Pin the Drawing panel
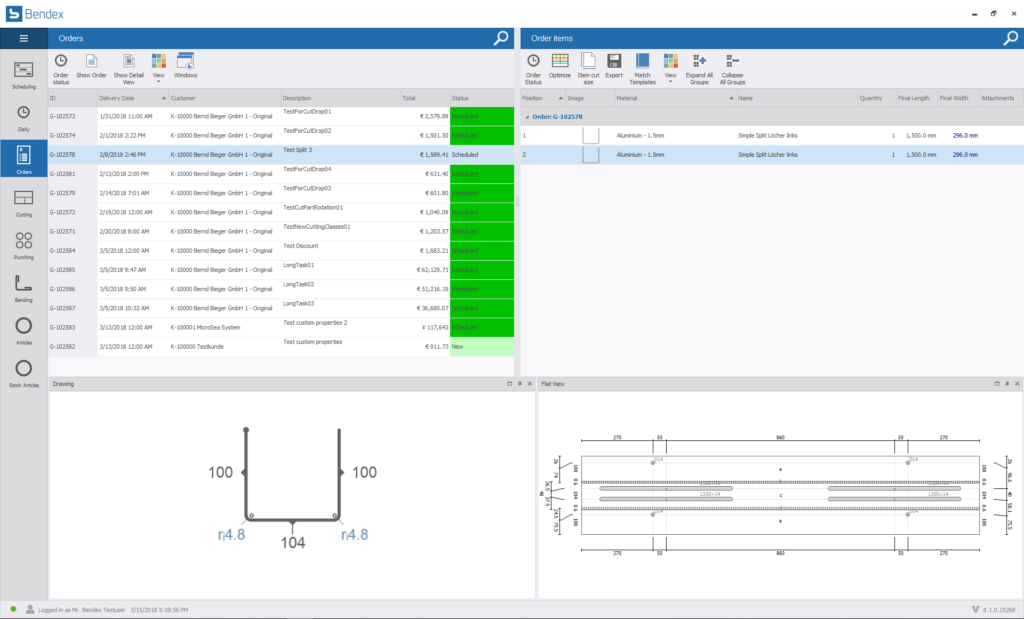The image size is (1024, 619). 519,384
